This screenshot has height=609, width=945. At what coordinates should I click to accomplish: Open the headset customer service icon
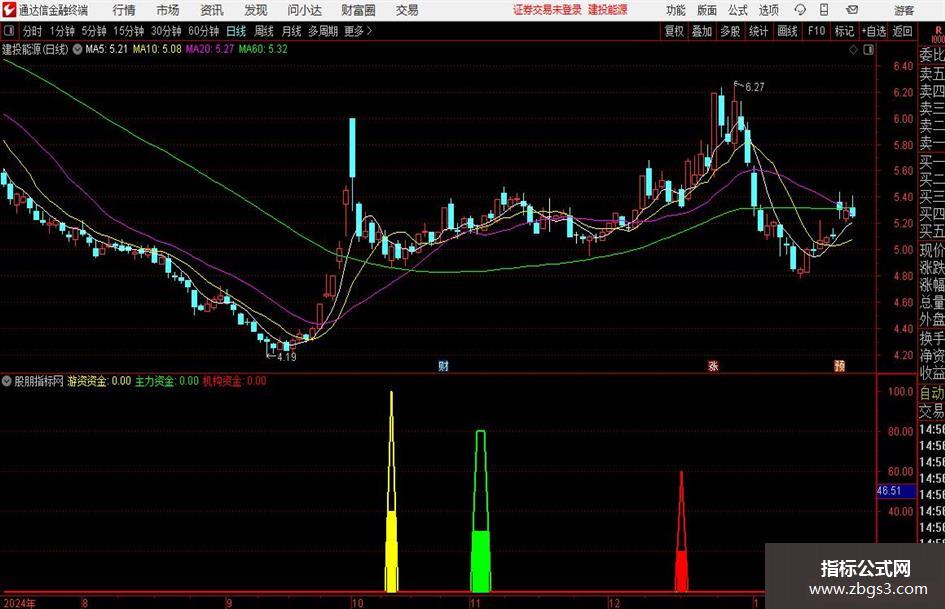pos(800,10)
